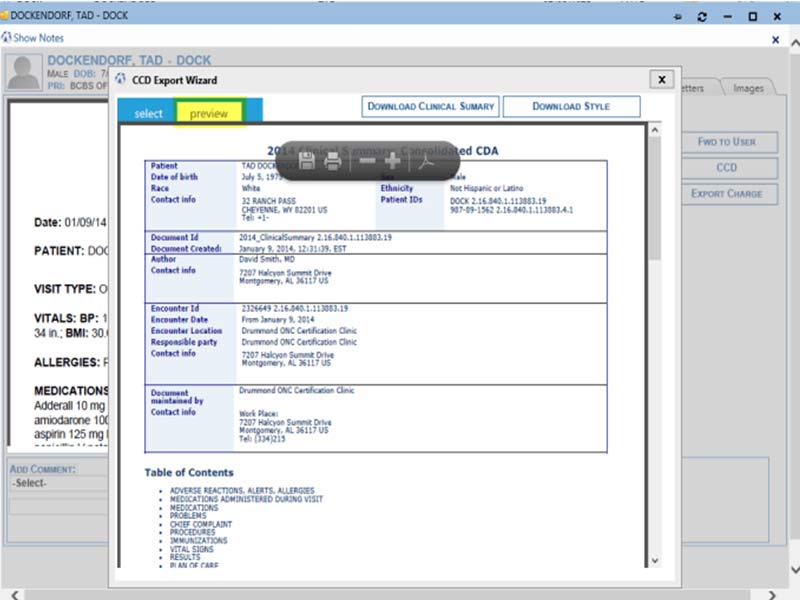This screenshot has width=800, height=600.
Task: Switch to the select tab
Action: [148, 113]
